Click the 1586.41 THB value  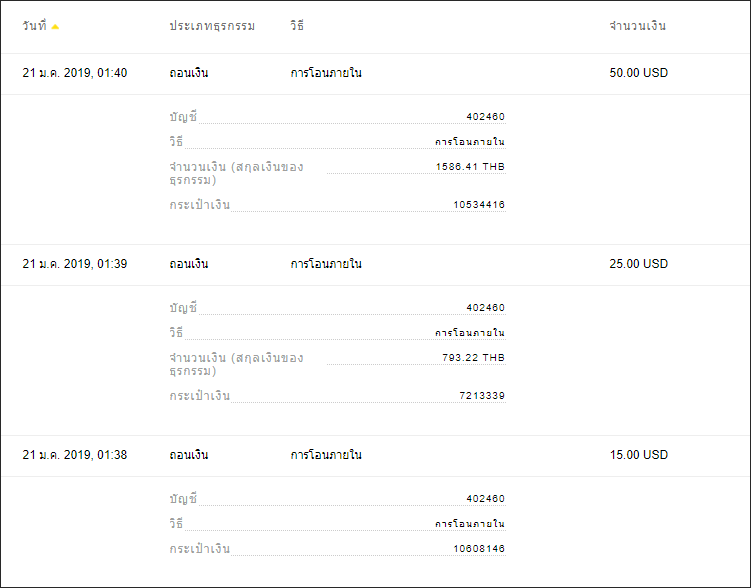(470, 167)
